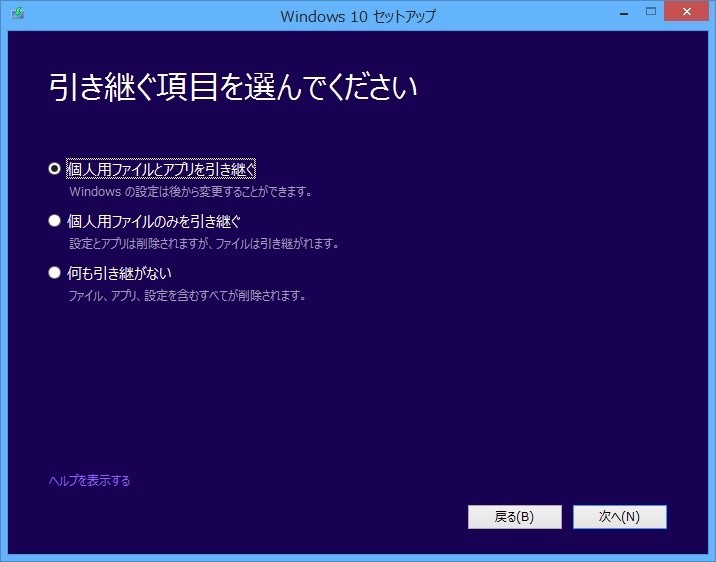
Task: Select radio circle for 個人用ファイルとアプリを引き継ぐ
Action: (54, 168)
